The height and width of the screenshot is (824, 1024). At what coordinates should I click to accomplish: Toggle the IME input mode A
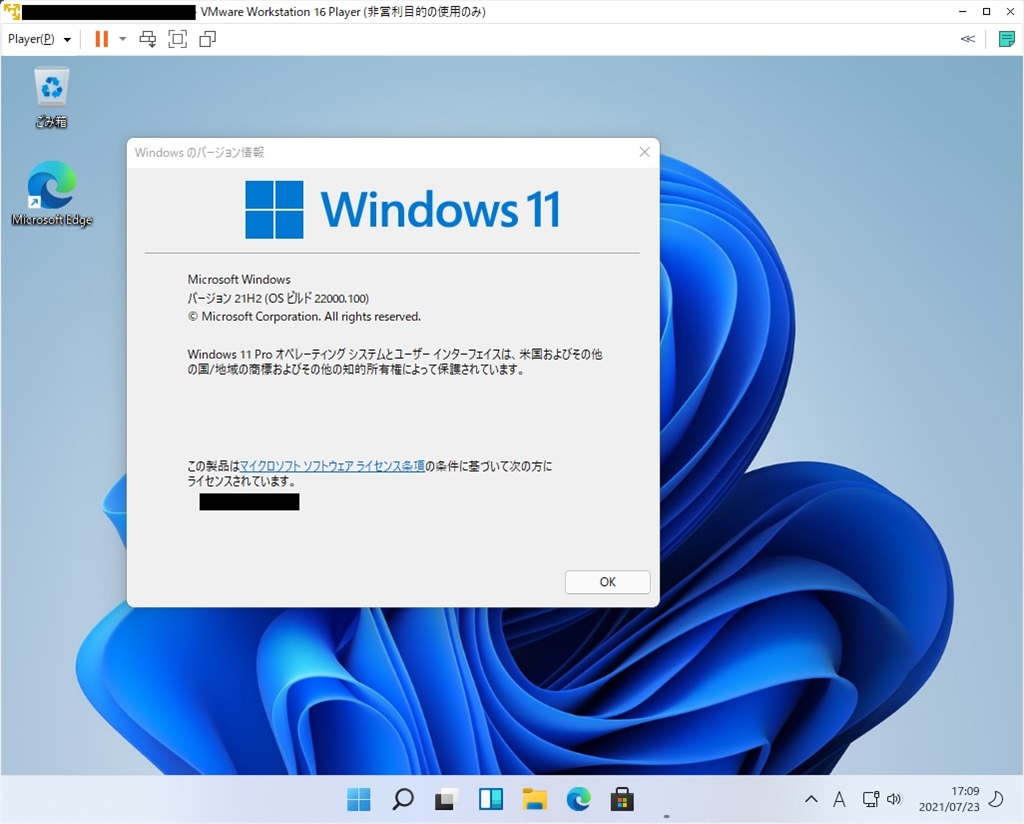click(839, 799)
